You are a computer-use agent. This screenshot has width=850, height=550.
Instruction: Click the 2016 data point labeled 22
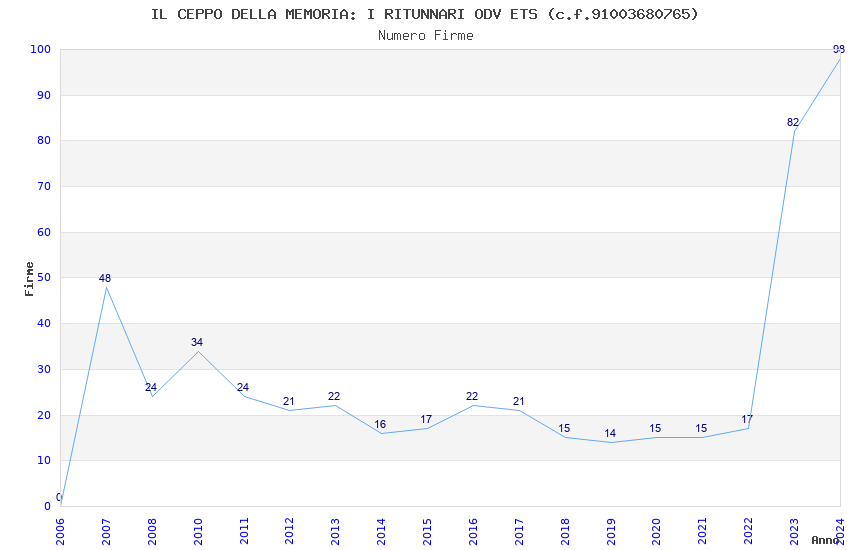(473, 405)
